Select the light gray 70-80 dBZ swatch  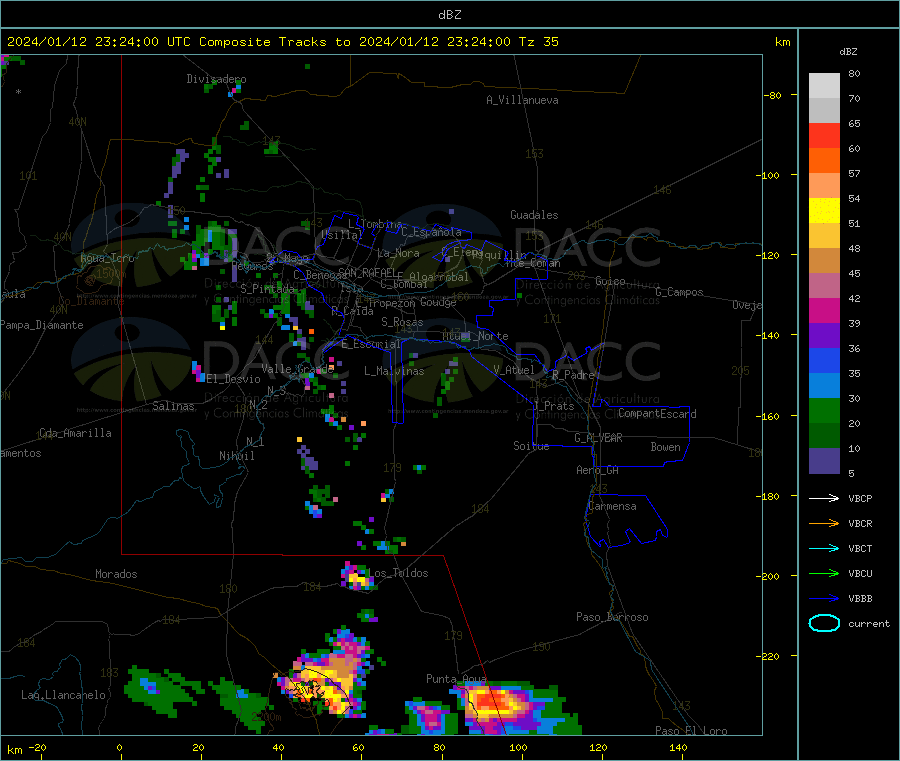tap(824, 86)
